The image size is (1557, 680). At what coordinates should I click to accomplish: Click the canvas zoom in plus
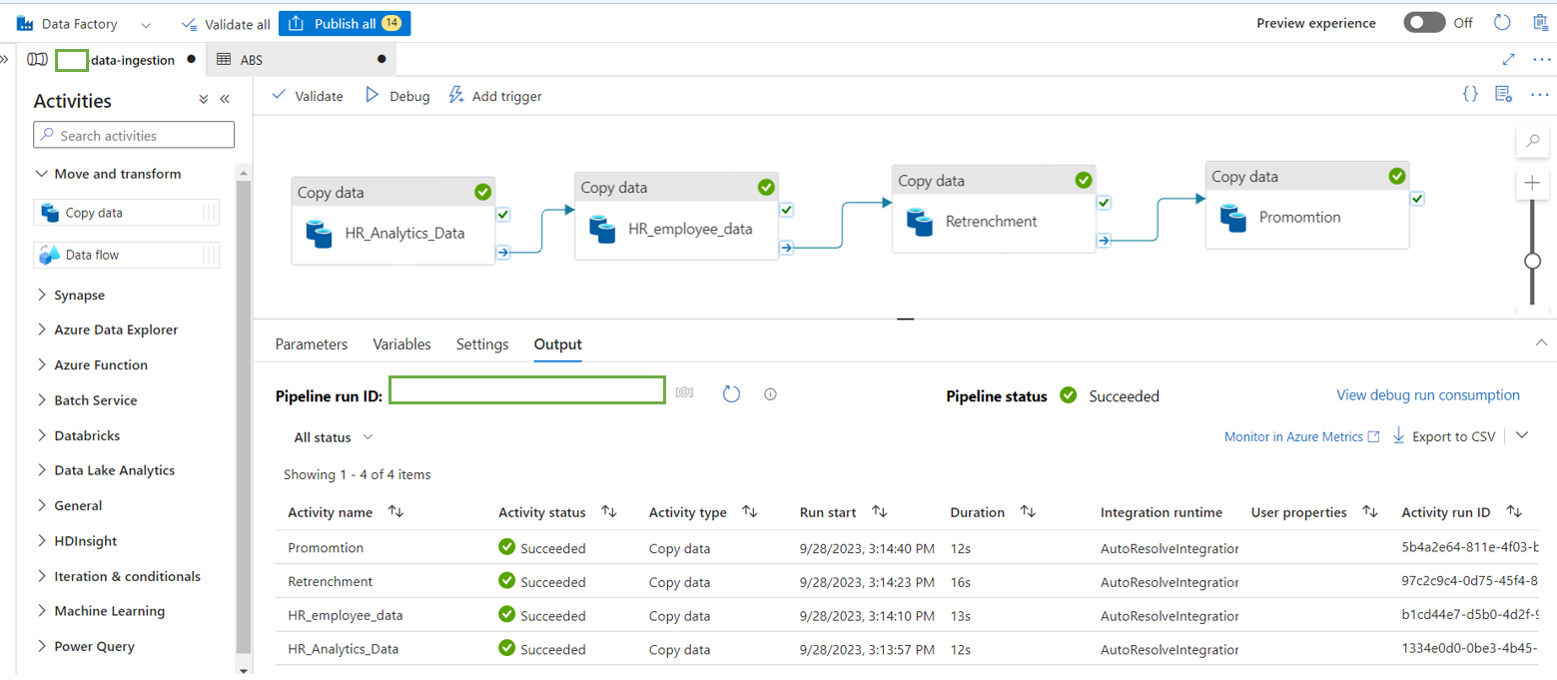1532,183
